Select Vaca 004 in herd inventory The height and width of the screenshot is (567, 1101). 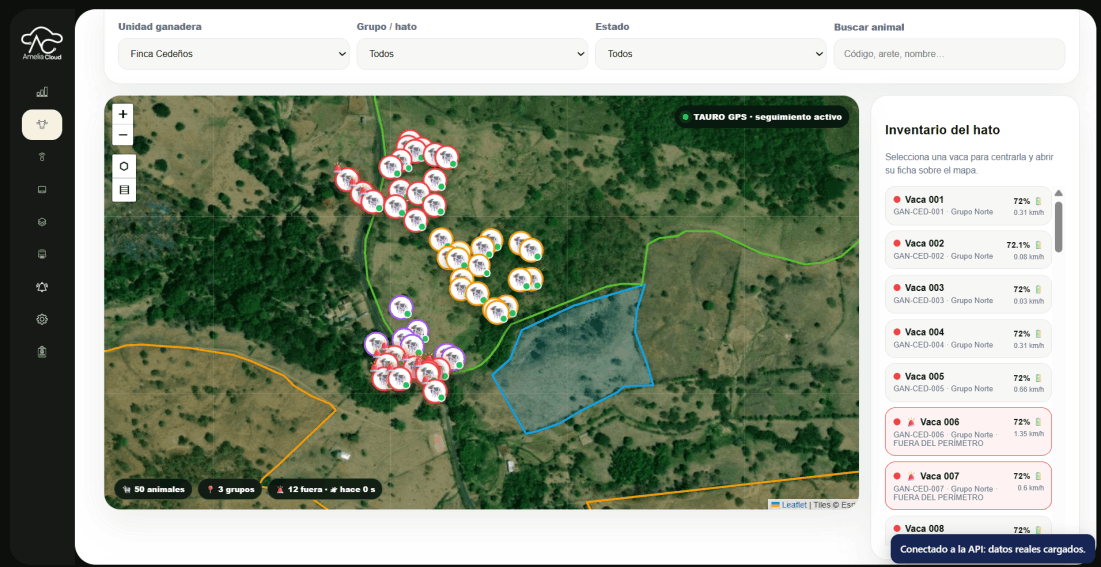pos(968,339)
